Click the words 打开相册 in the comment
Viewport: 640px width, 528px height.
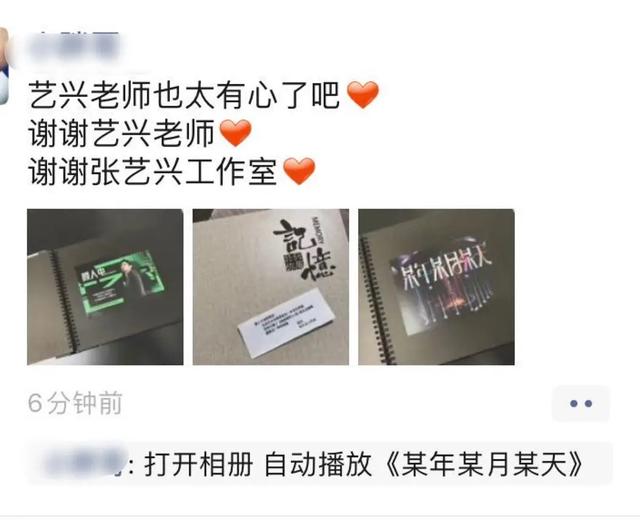[x=198, y=464]
